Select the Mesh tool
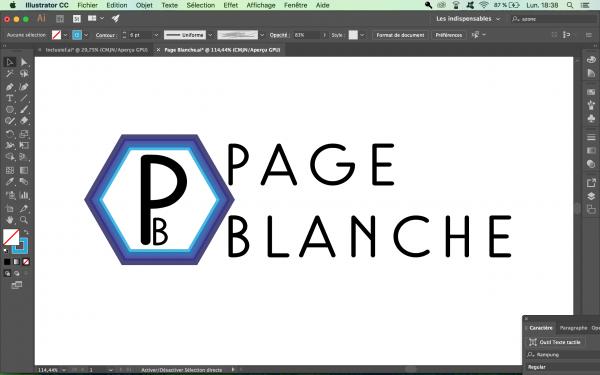 [x=10, y=170]
